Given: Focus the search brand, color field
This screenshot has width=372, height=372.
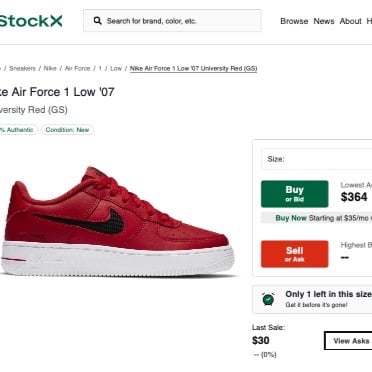Looking at the screenshot, I should pos(172,21).
